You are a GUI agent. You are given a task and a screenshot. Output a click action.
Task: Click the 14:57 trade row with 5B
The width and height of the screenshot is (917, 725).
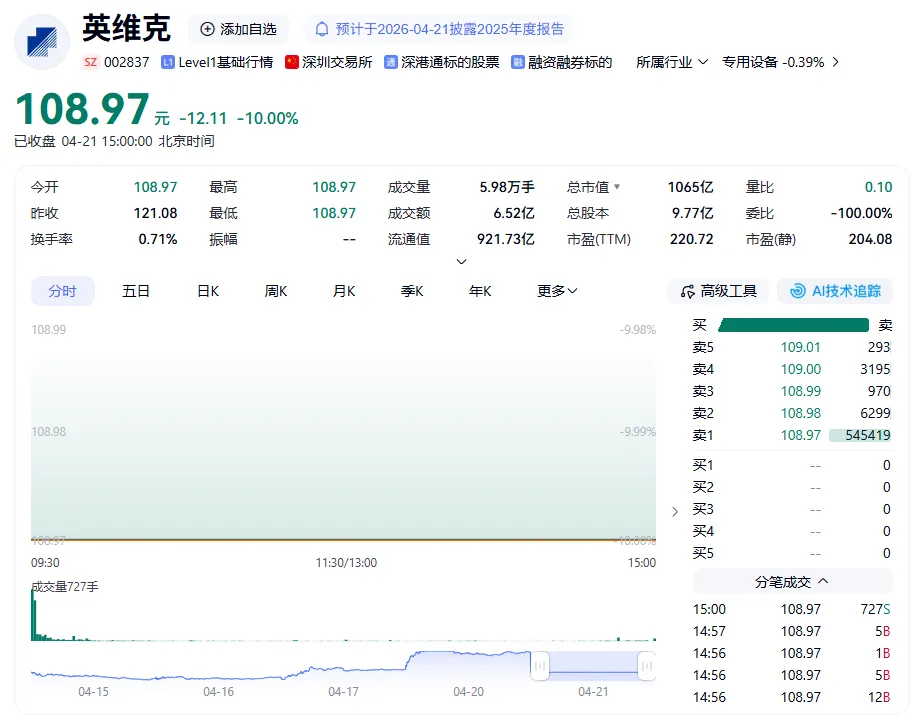[x=791, y=631]
